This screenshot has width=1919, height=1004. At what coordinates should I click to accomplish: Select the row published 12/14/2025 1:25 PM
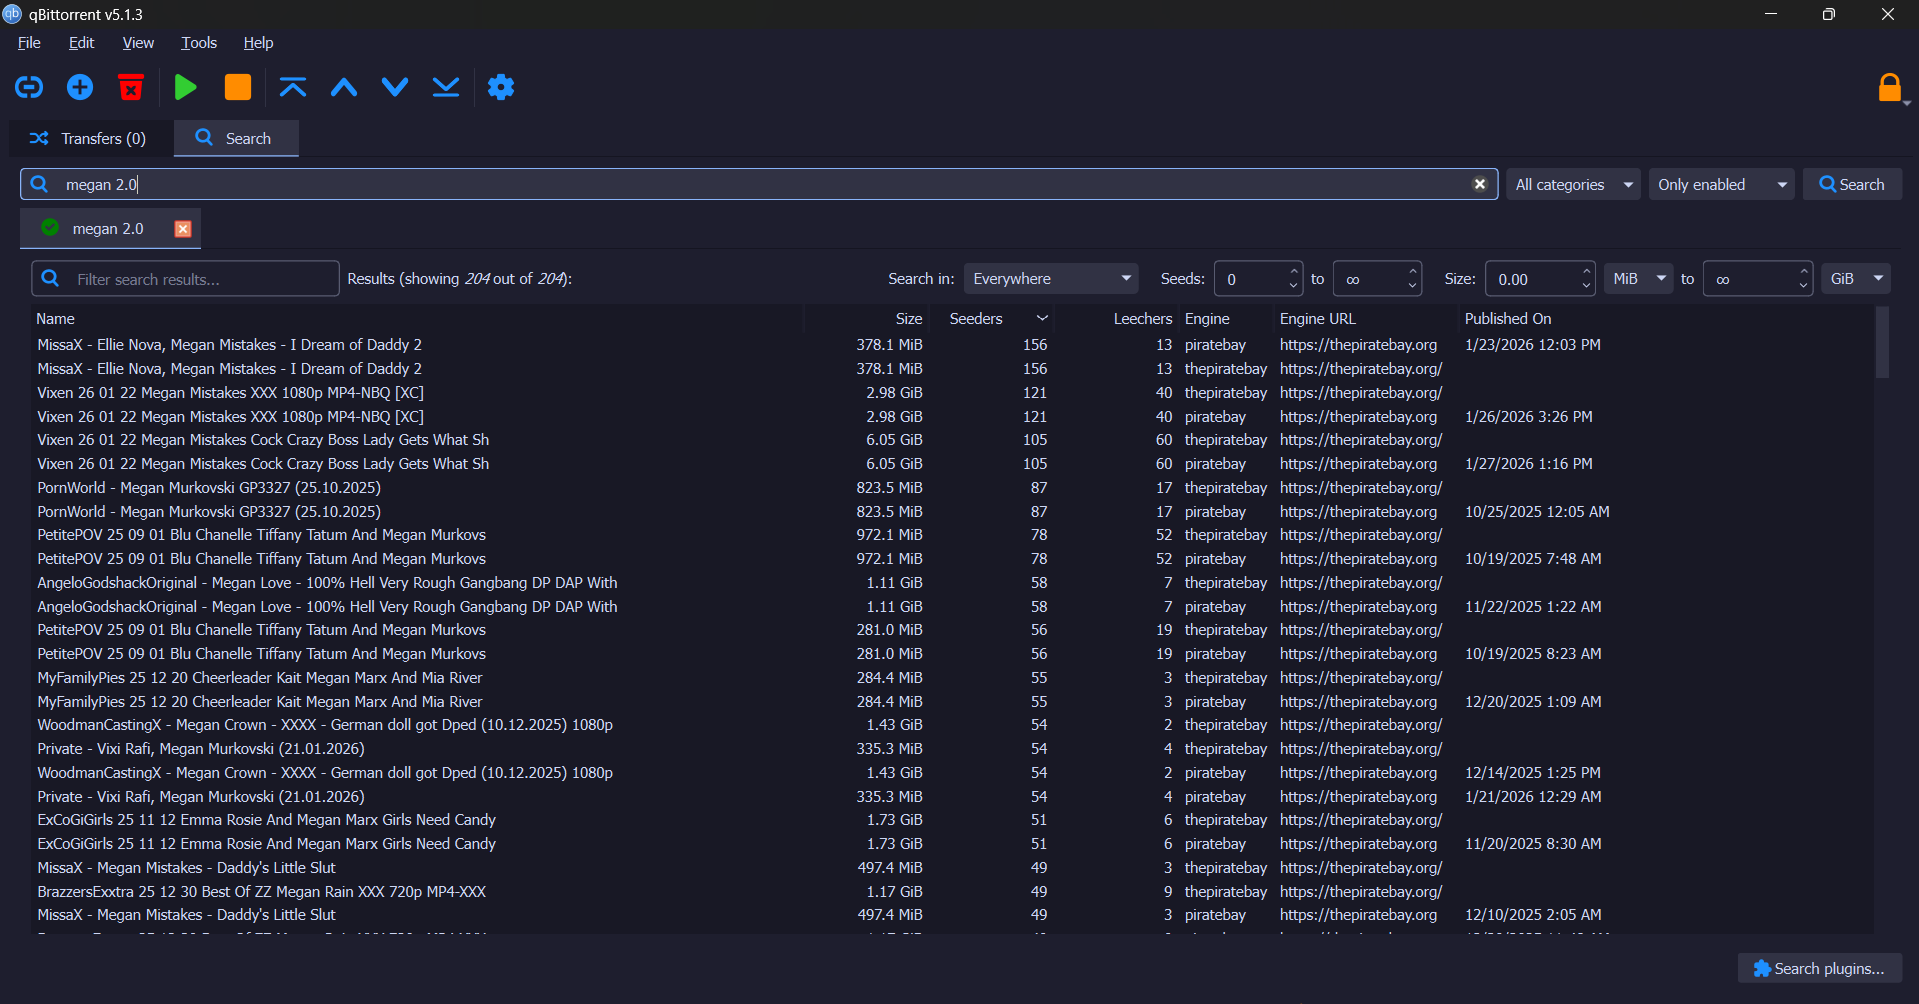point(952,773)
